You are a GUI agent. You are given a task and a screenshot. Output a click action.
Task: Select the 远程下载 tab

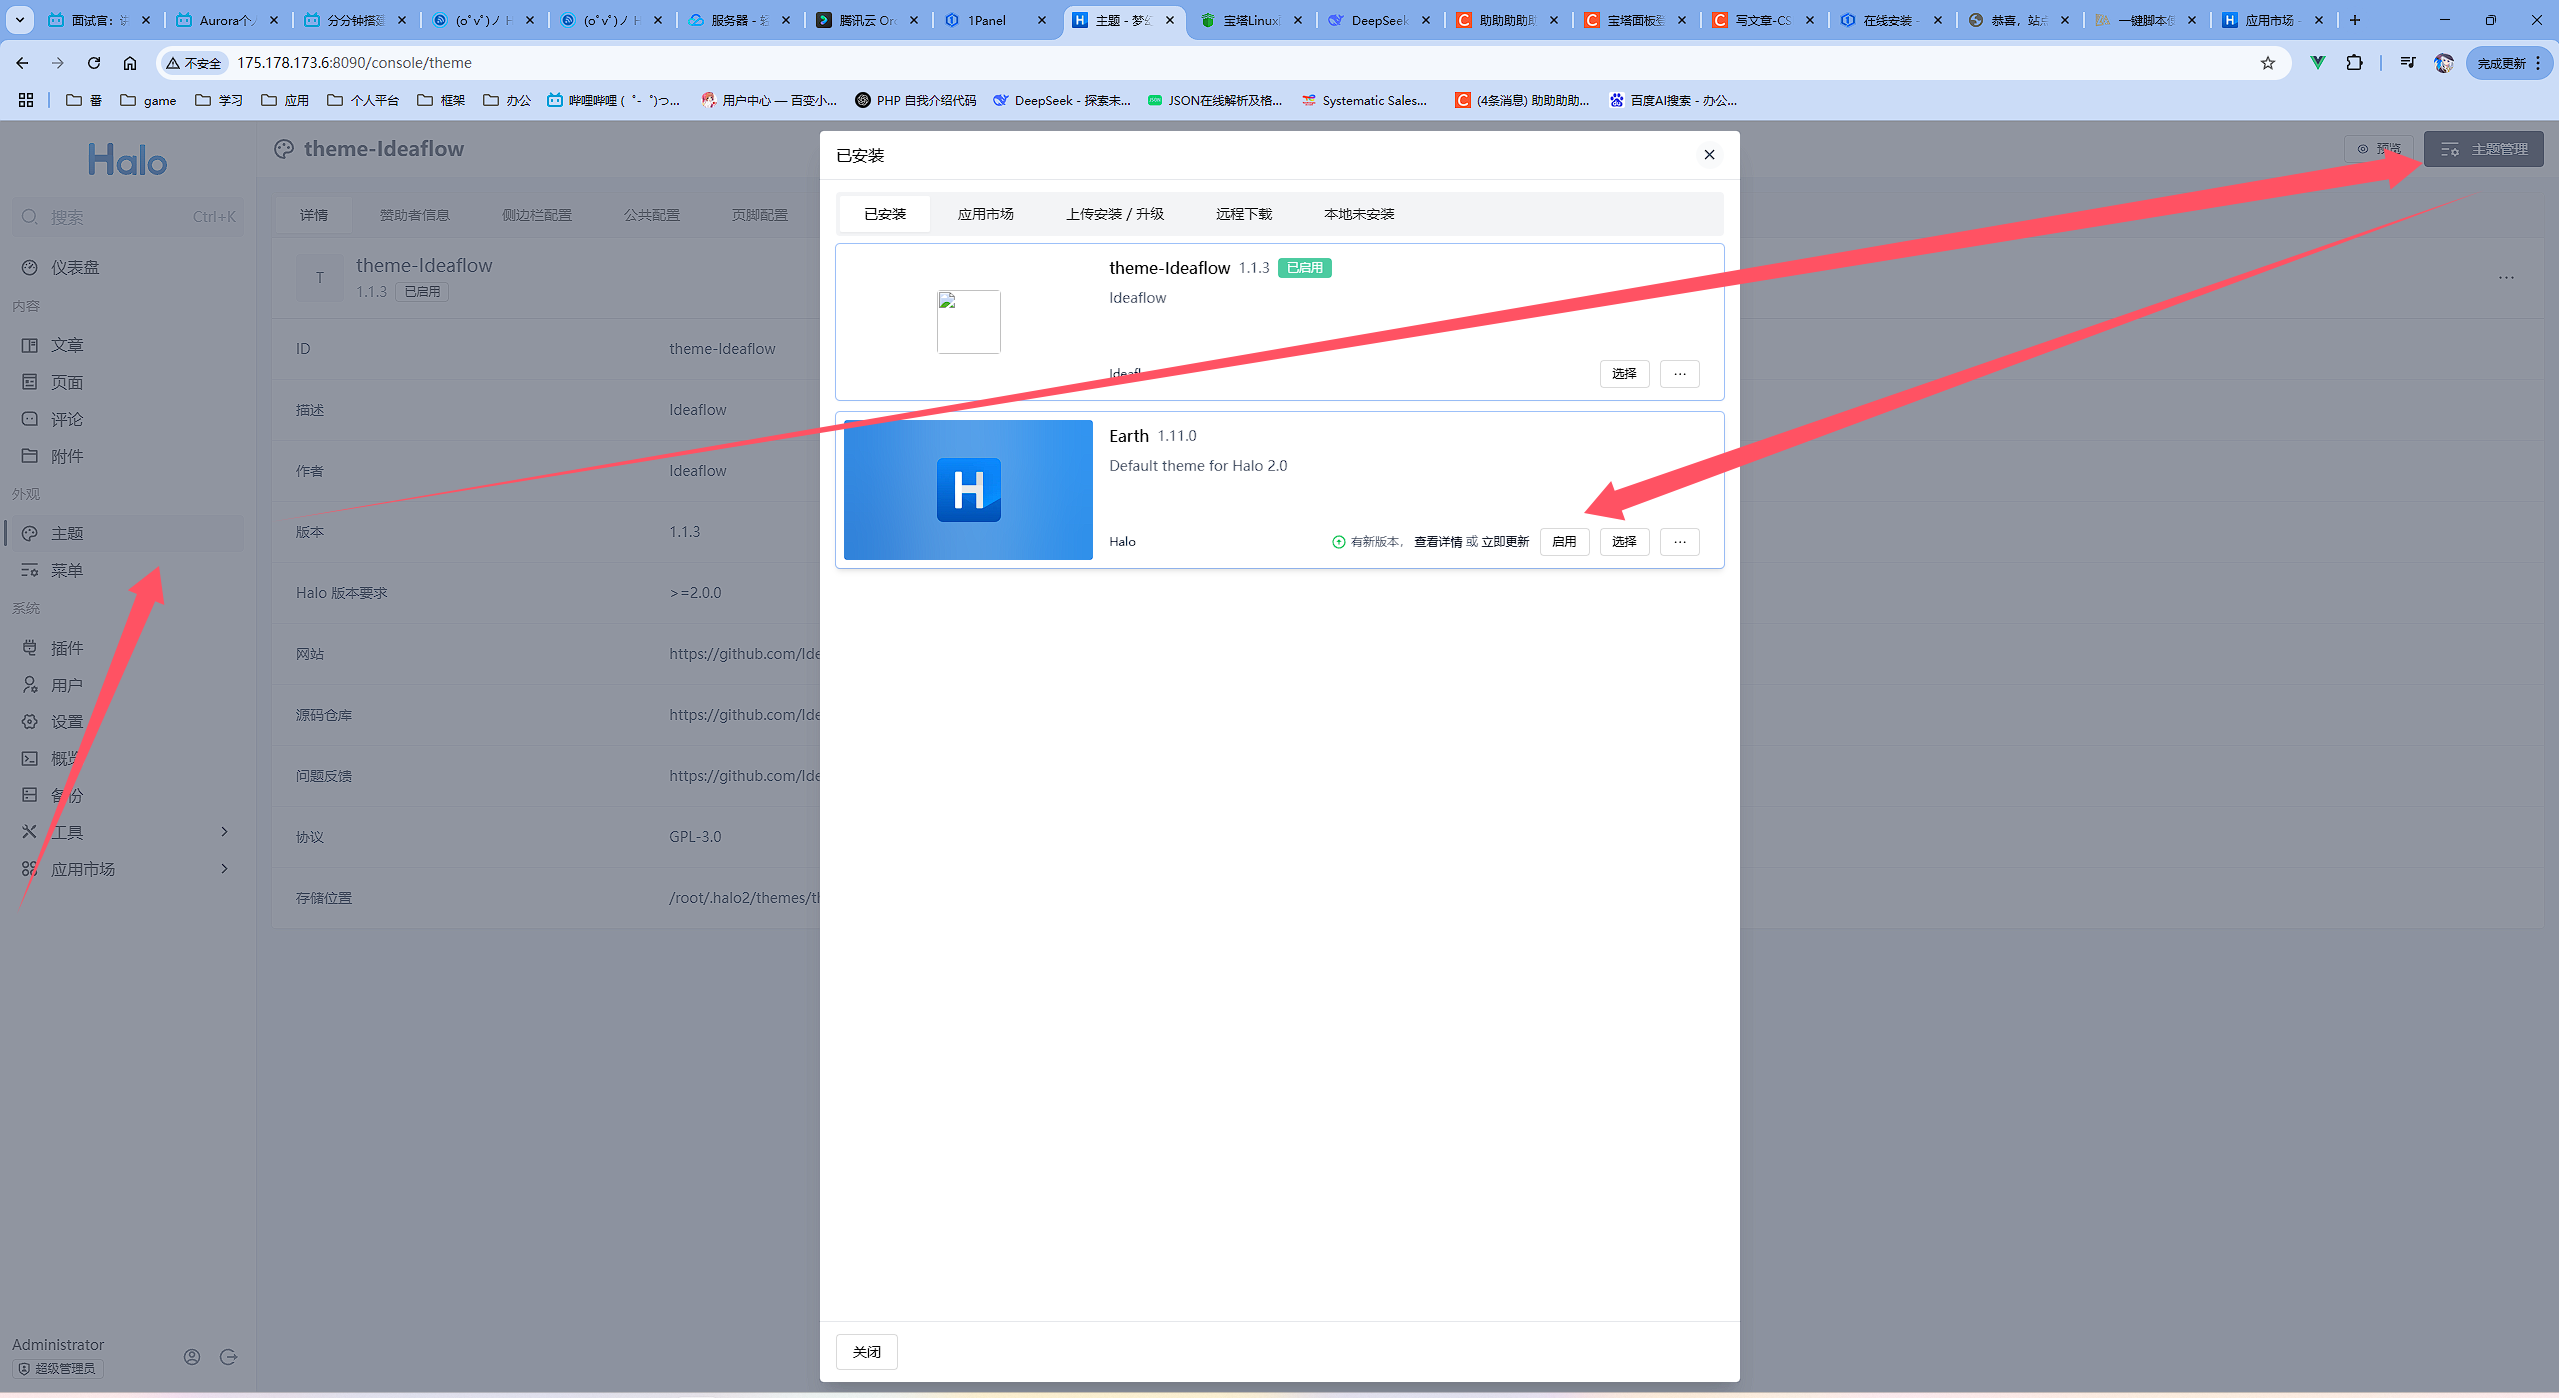pyautogui.click(x=1243, y=214)
